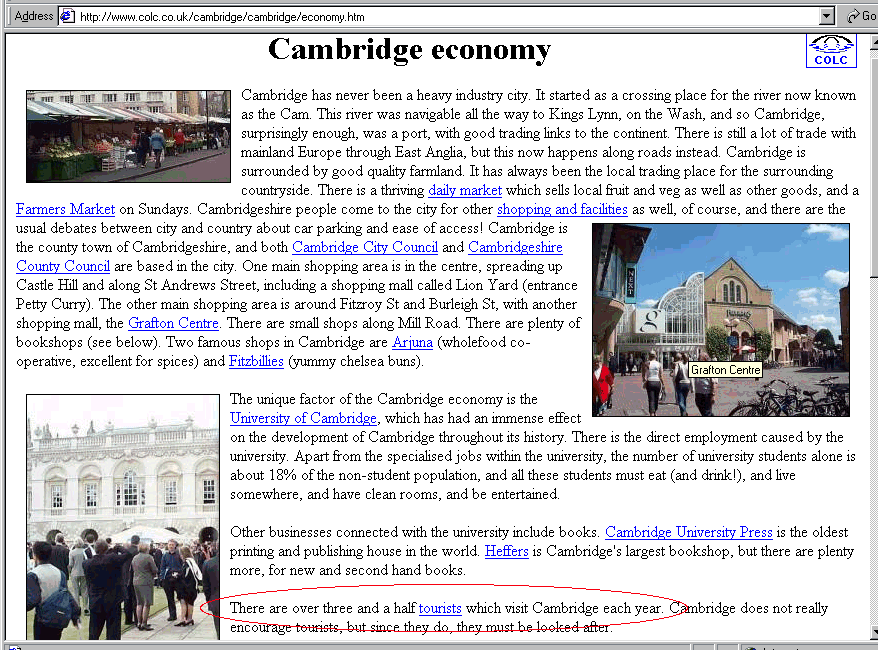Screen dimensions: 878x650
Task: Click the tourists link
Action: [440, 608]
